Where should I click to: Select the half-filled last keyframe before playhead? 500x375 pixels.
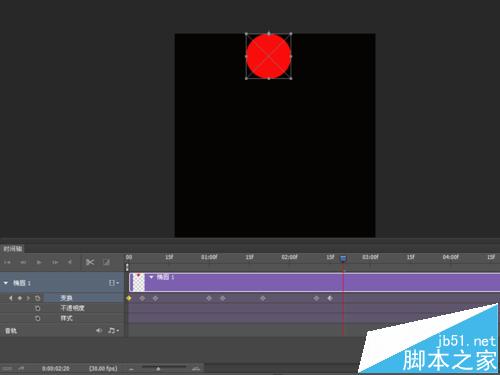click(x=330, y=298)
